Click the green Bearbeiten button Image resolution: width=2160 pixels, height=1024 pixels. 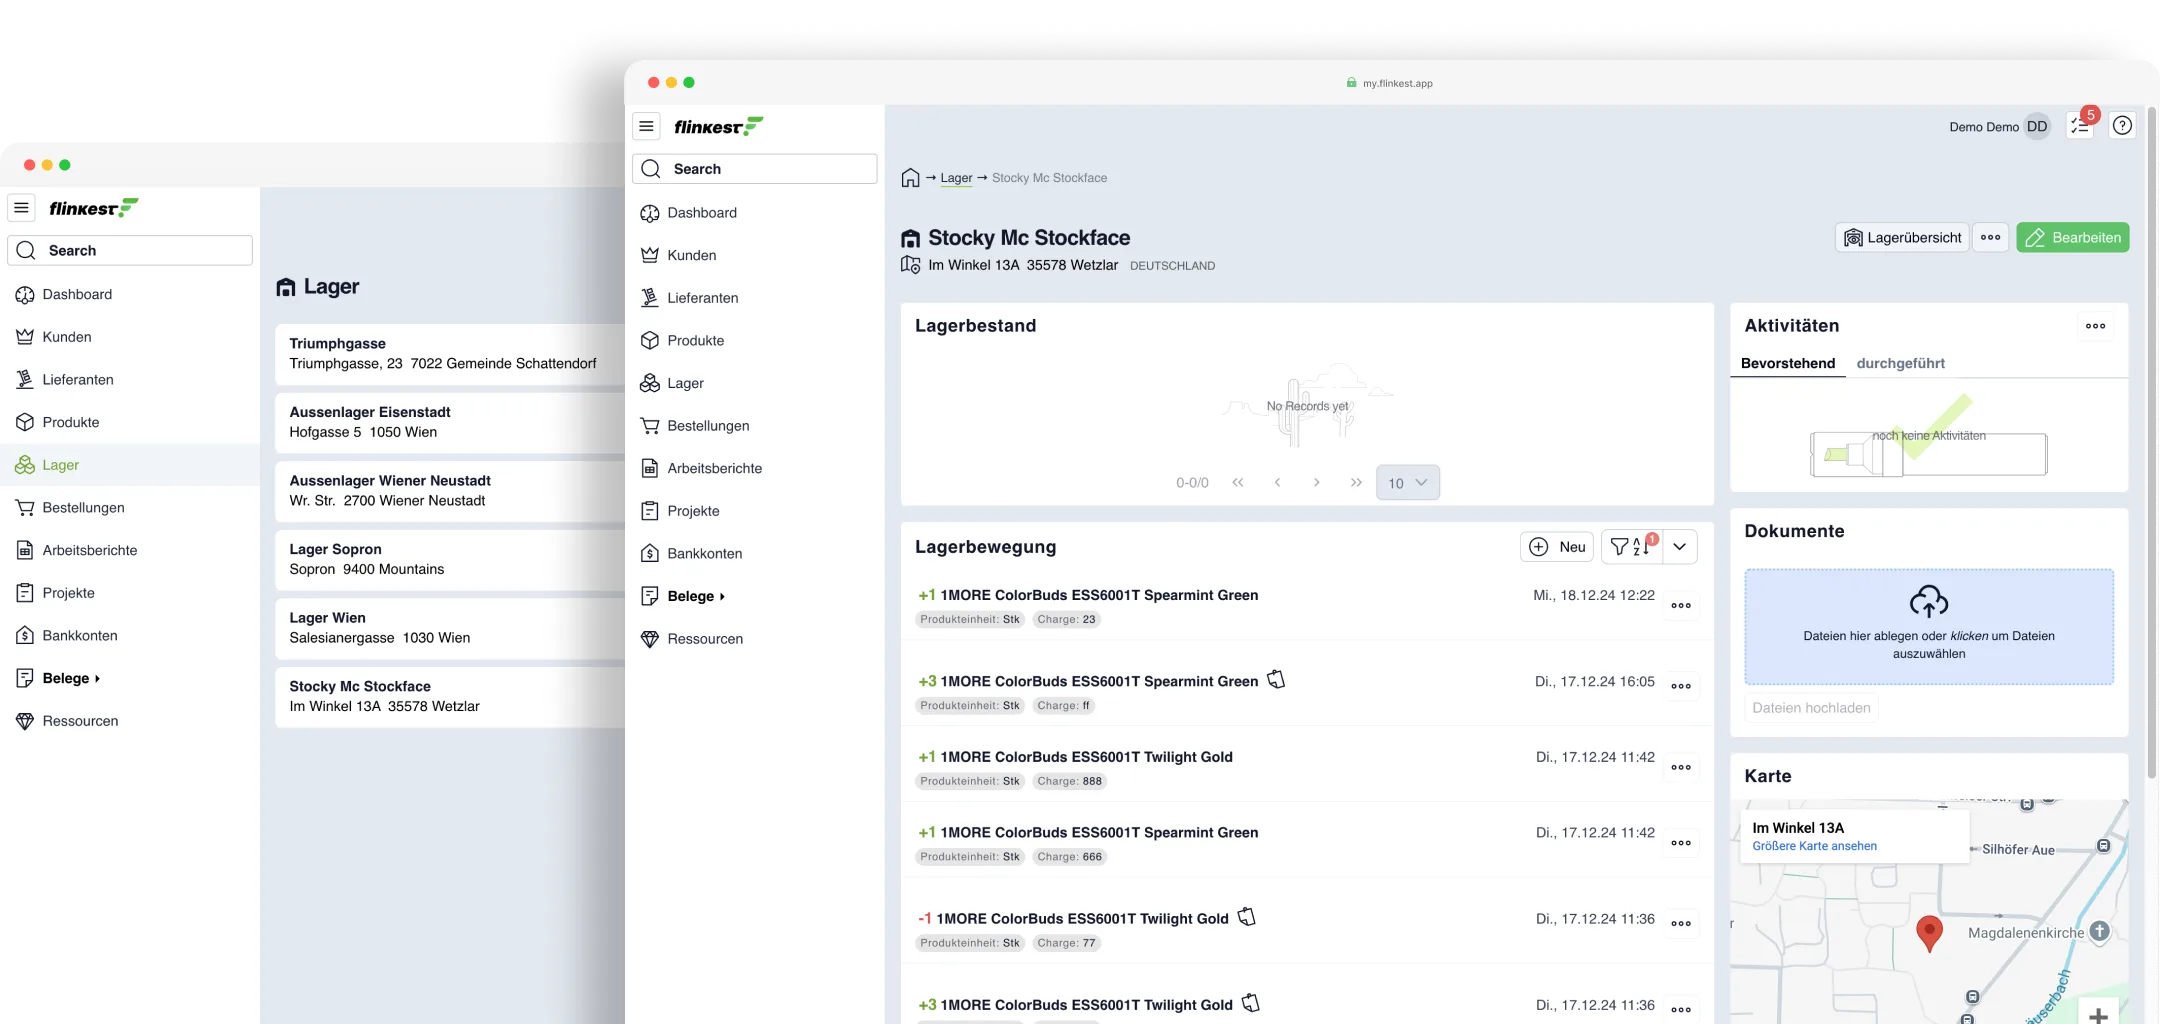(x=2073, y=238)
